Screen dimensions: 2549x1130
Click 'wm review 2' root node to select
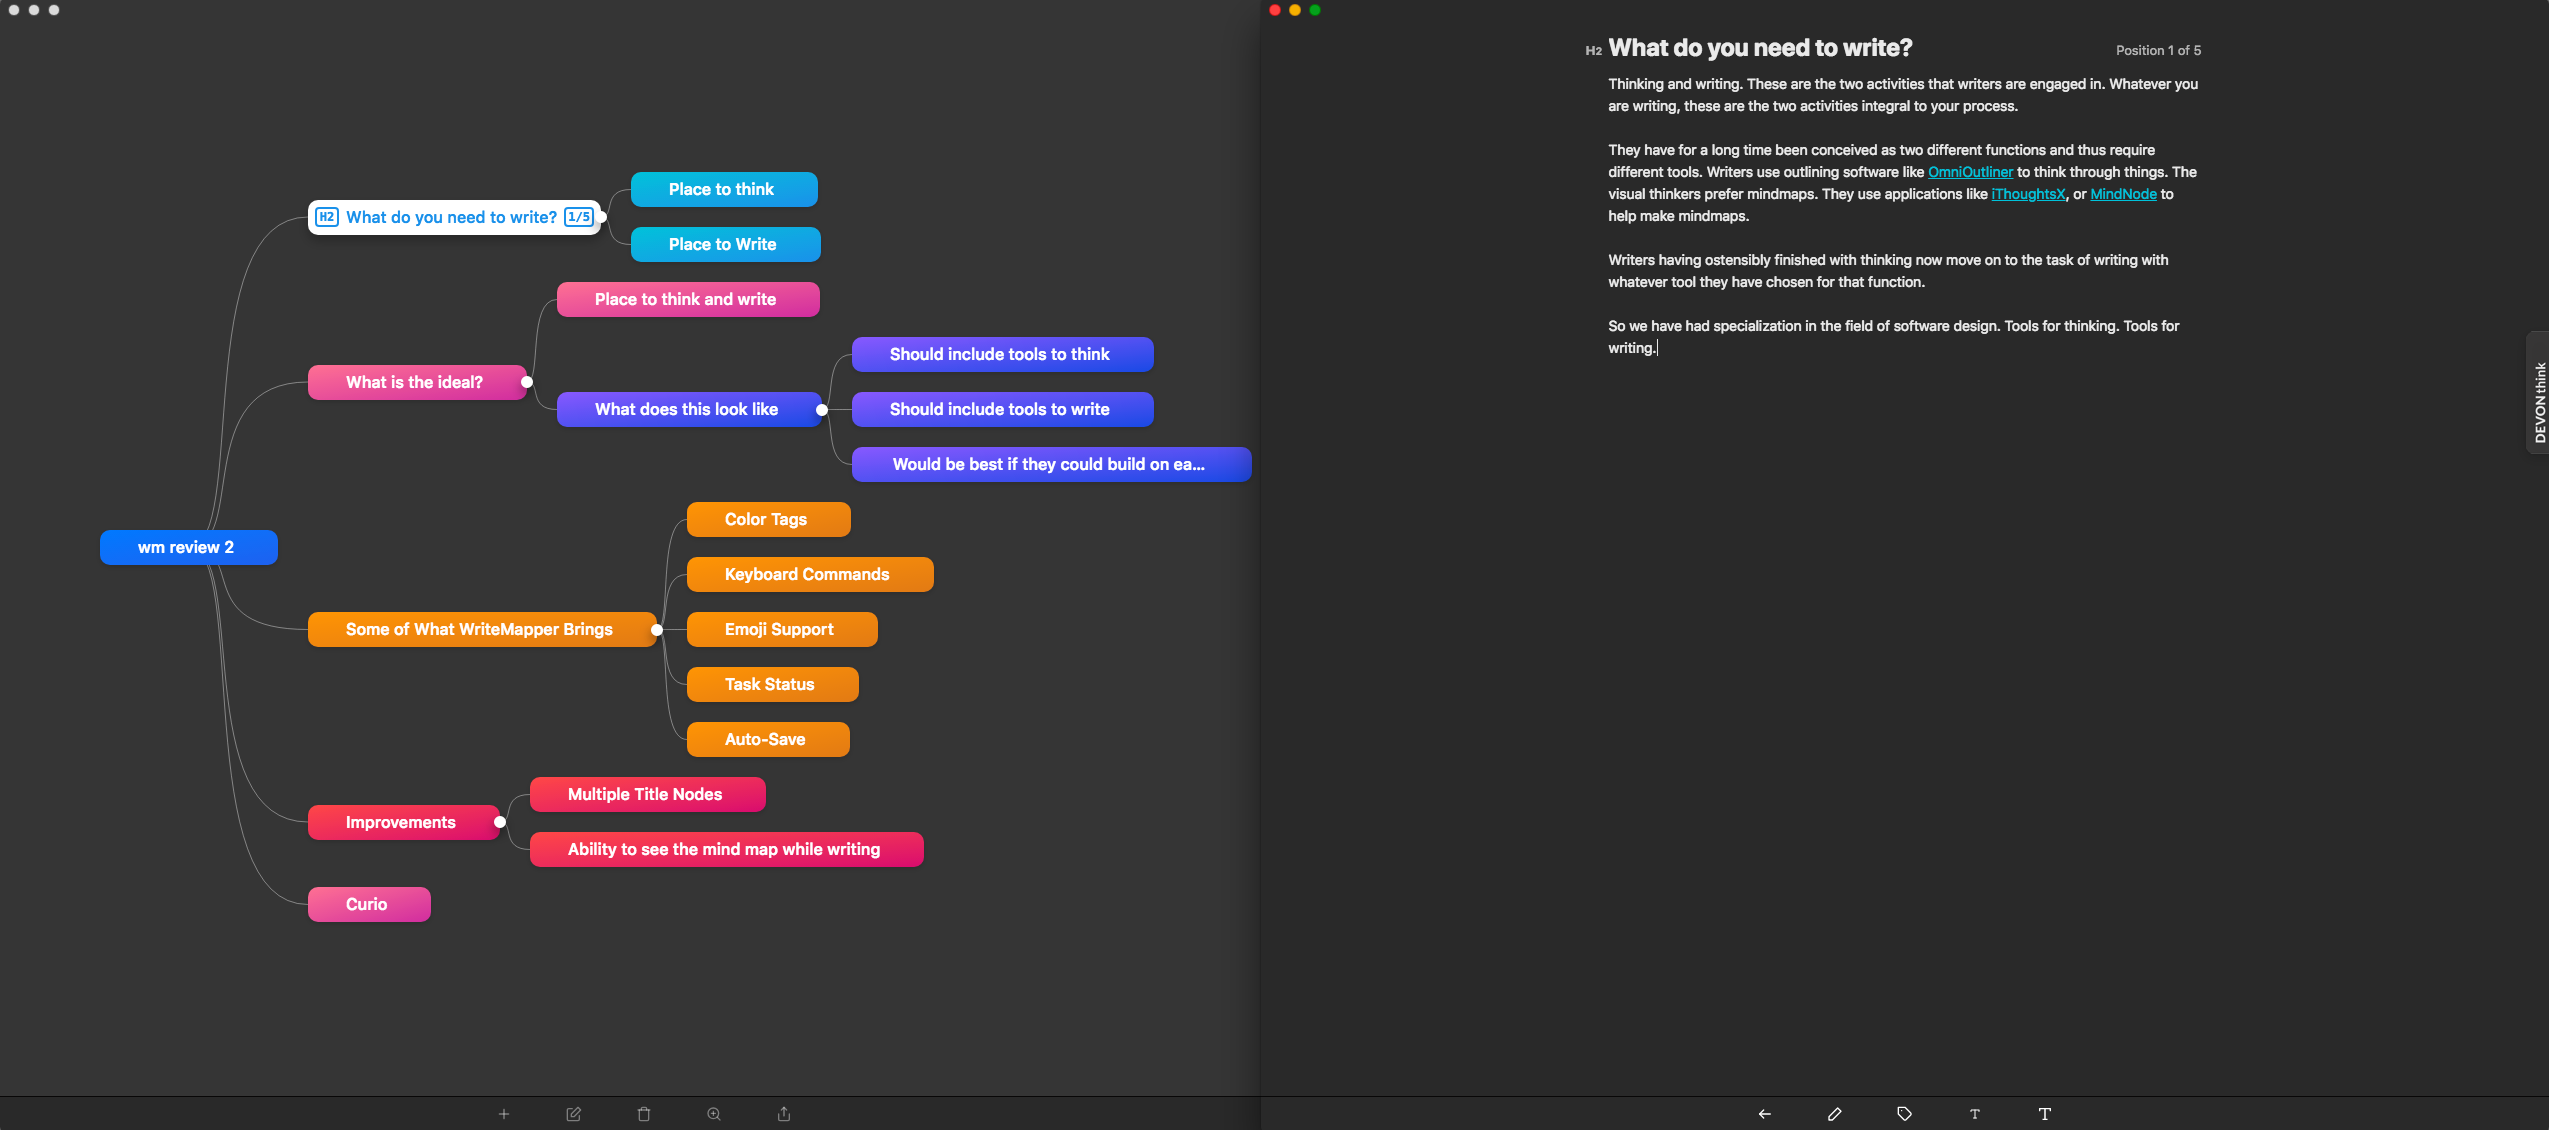[x=187, y=546]
